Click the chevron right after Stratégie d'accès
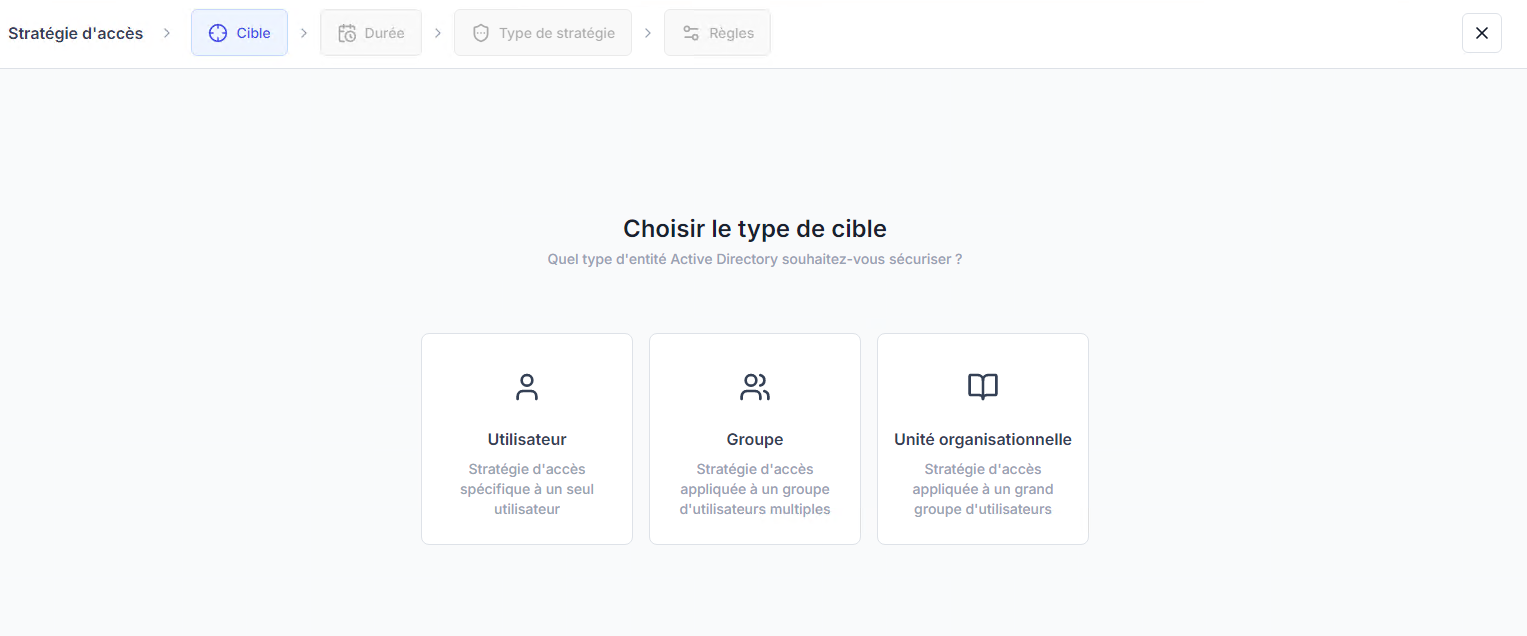 click(x=167, y=33)
